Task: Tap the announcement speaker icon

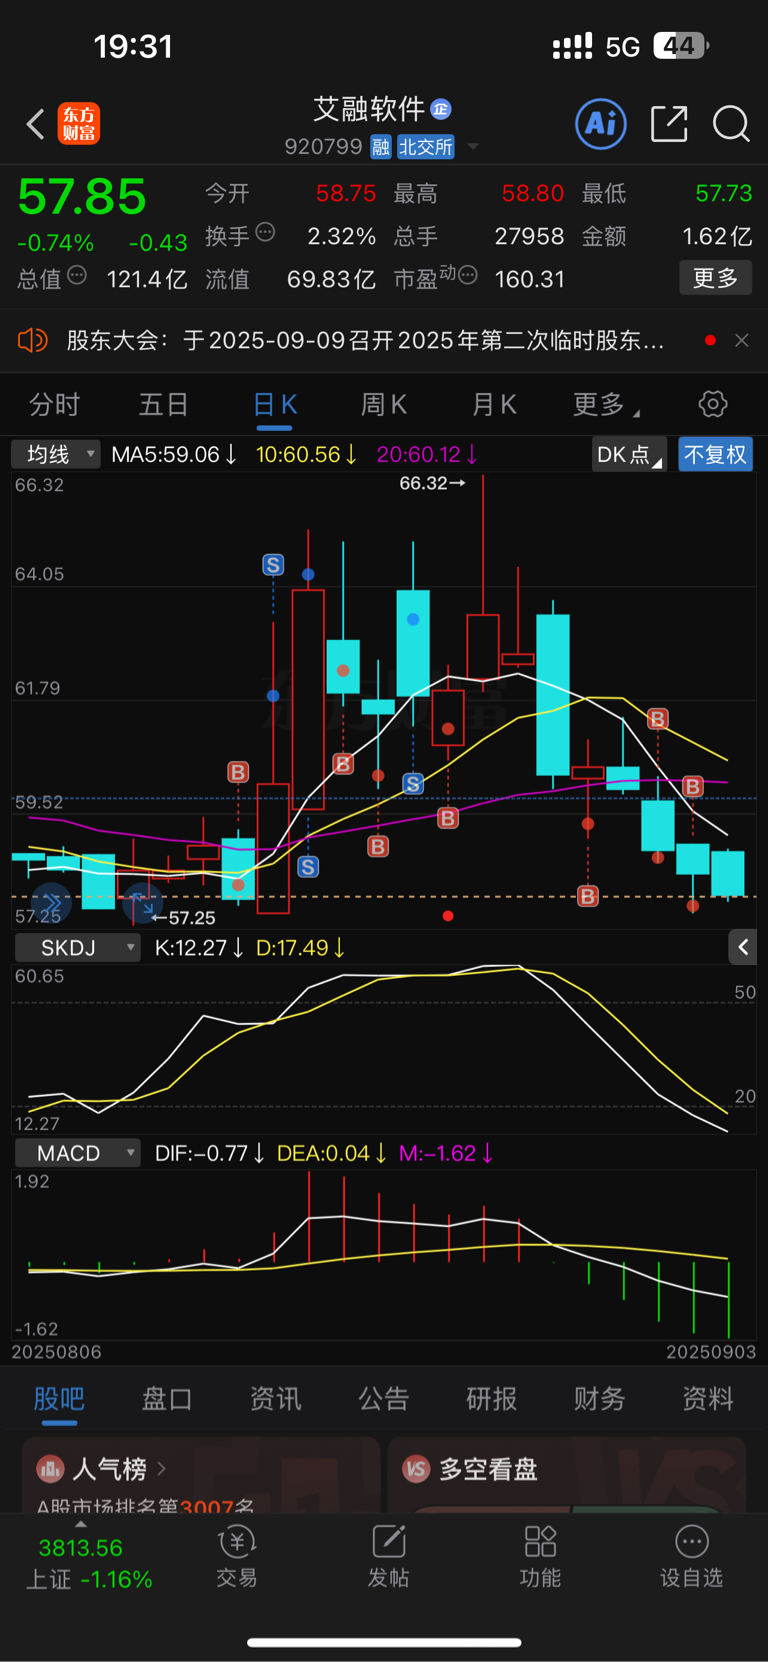Action: point(33,340)
